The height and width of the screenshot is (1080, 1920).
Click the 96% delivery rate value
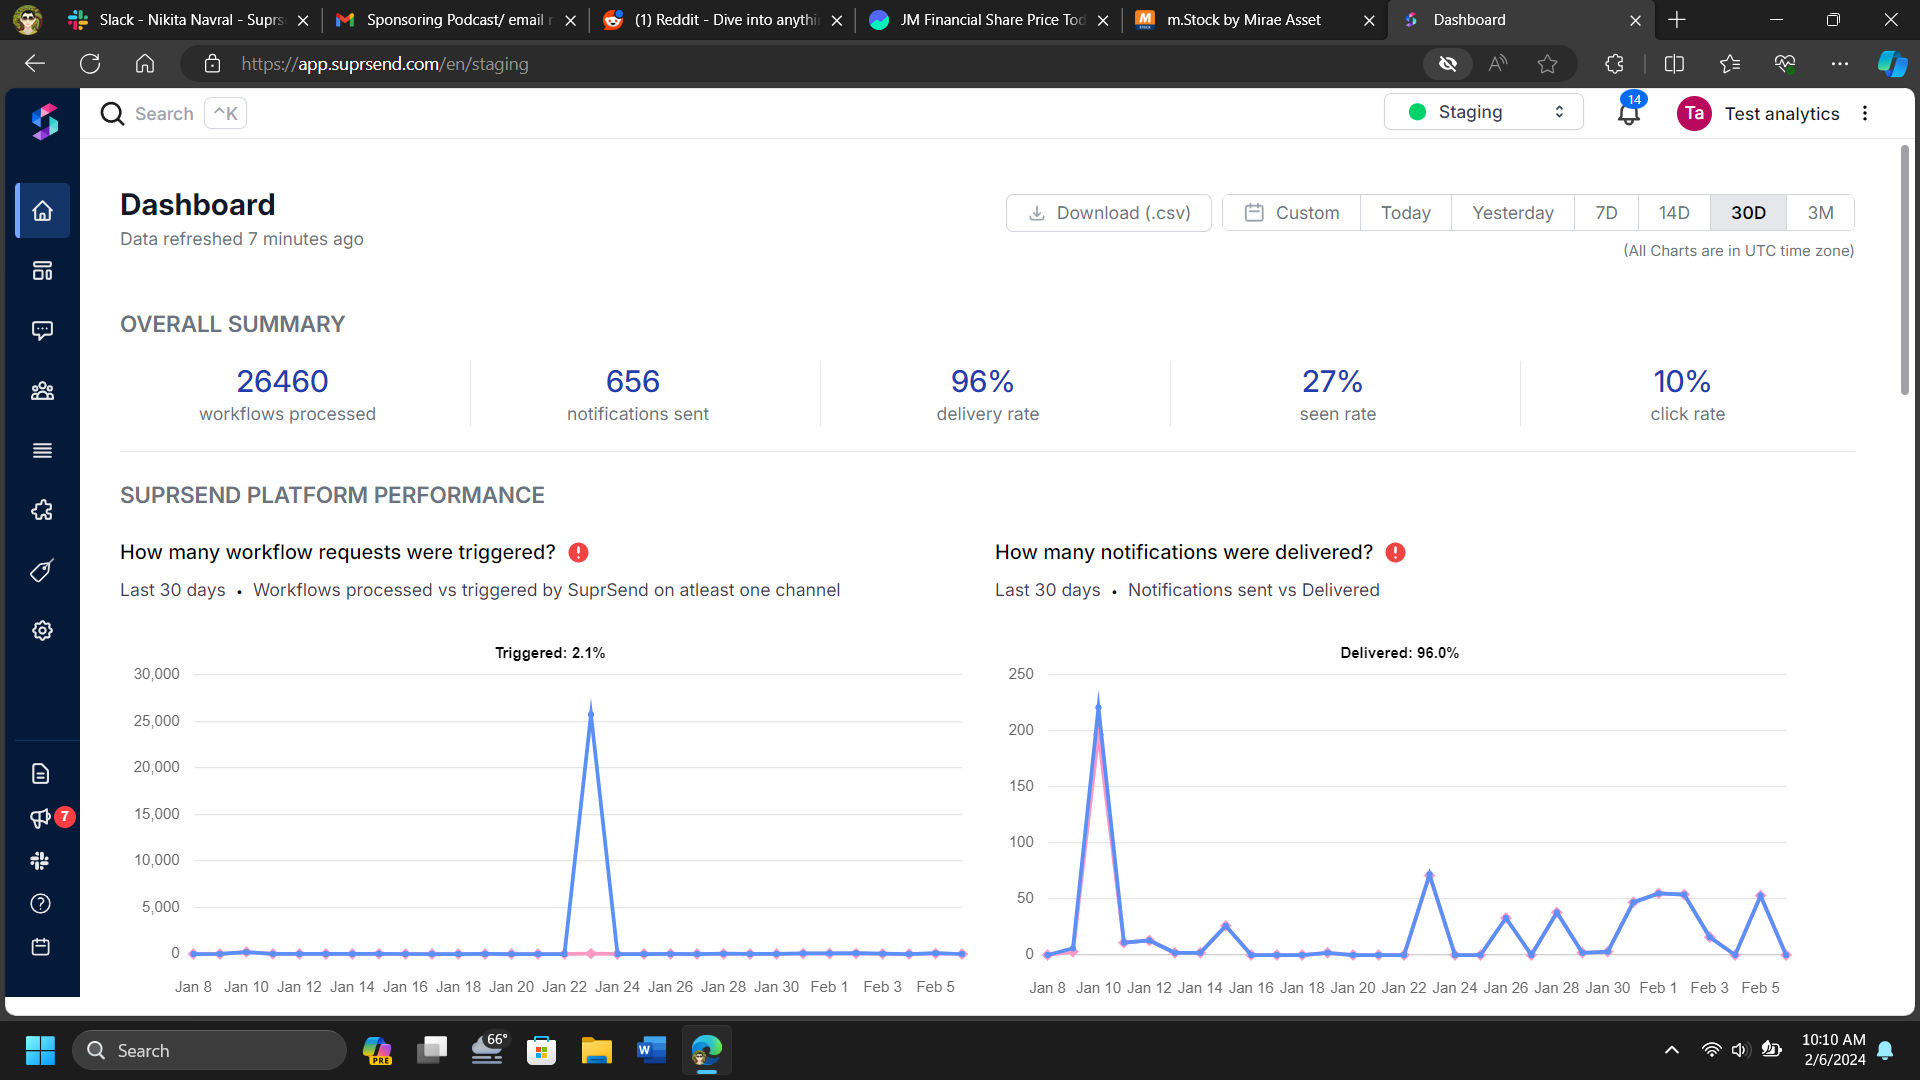(983, 381)
